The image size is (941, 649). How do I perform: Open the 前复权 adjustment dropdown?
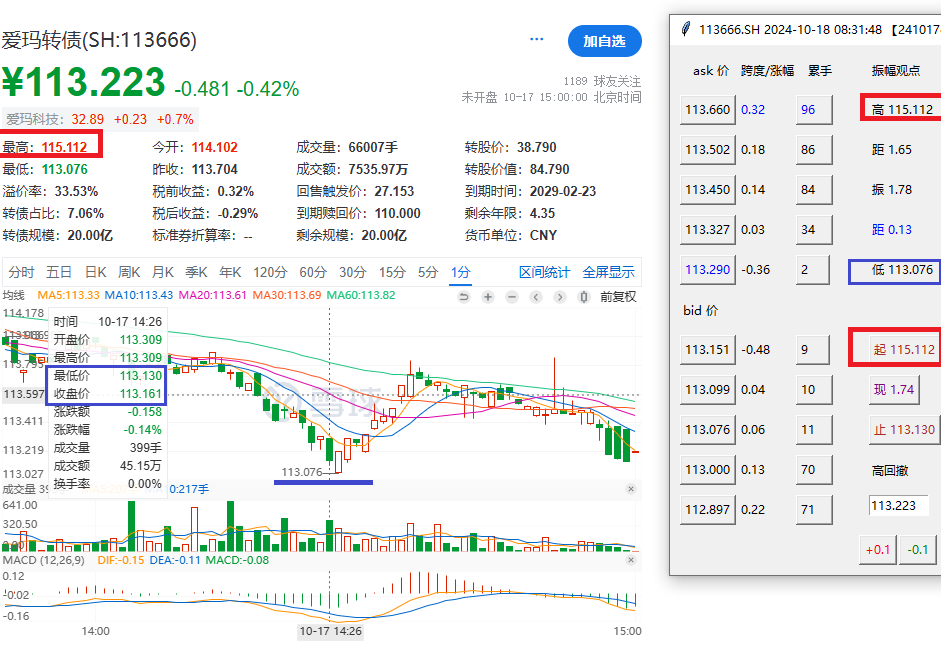click(618, 296)
